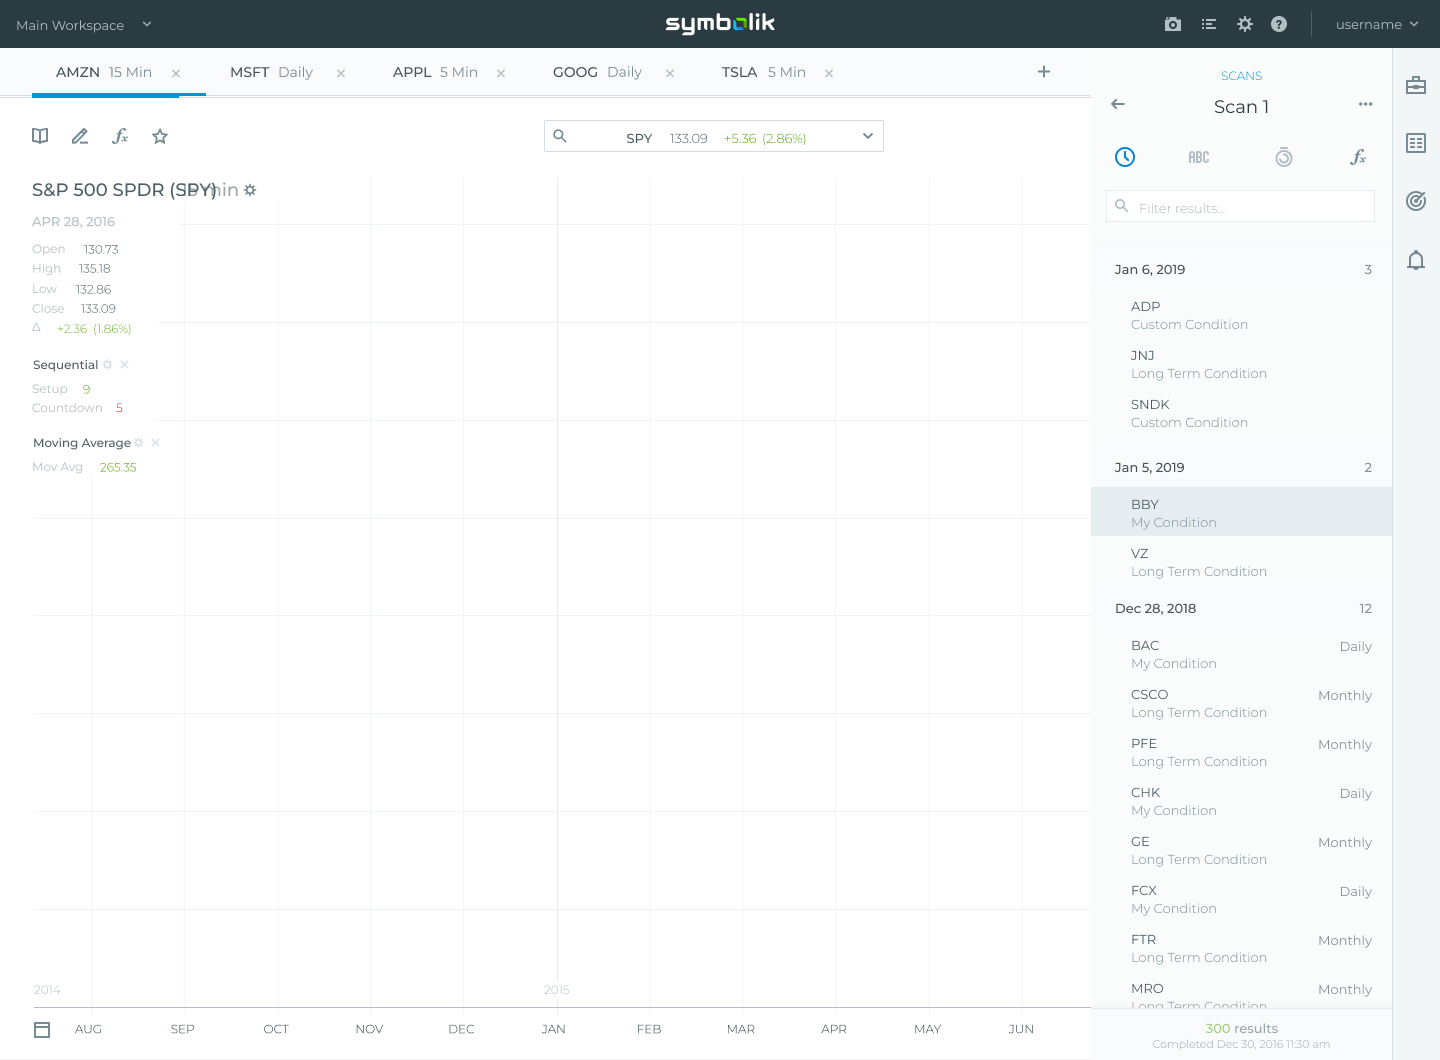The width and height of the screenshot is (1440, 1060).
Task: Open Scan 1 more options menu
Action: [x=1365, y=104]
